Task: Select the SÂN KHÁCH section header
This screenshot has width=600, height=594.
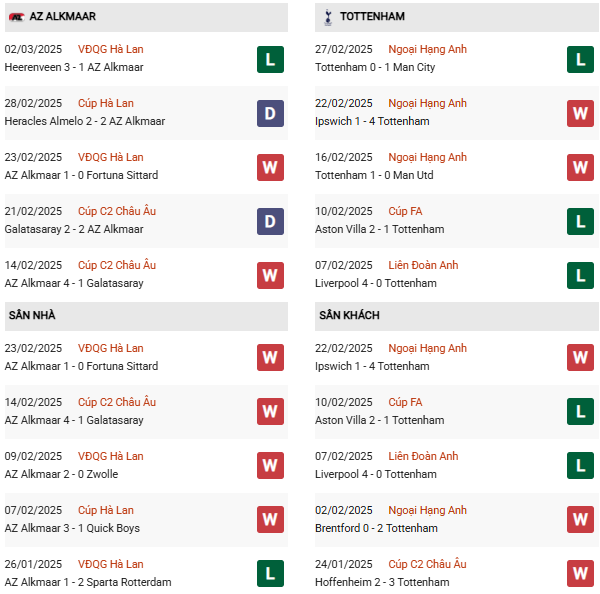Action: click(349, 316)
